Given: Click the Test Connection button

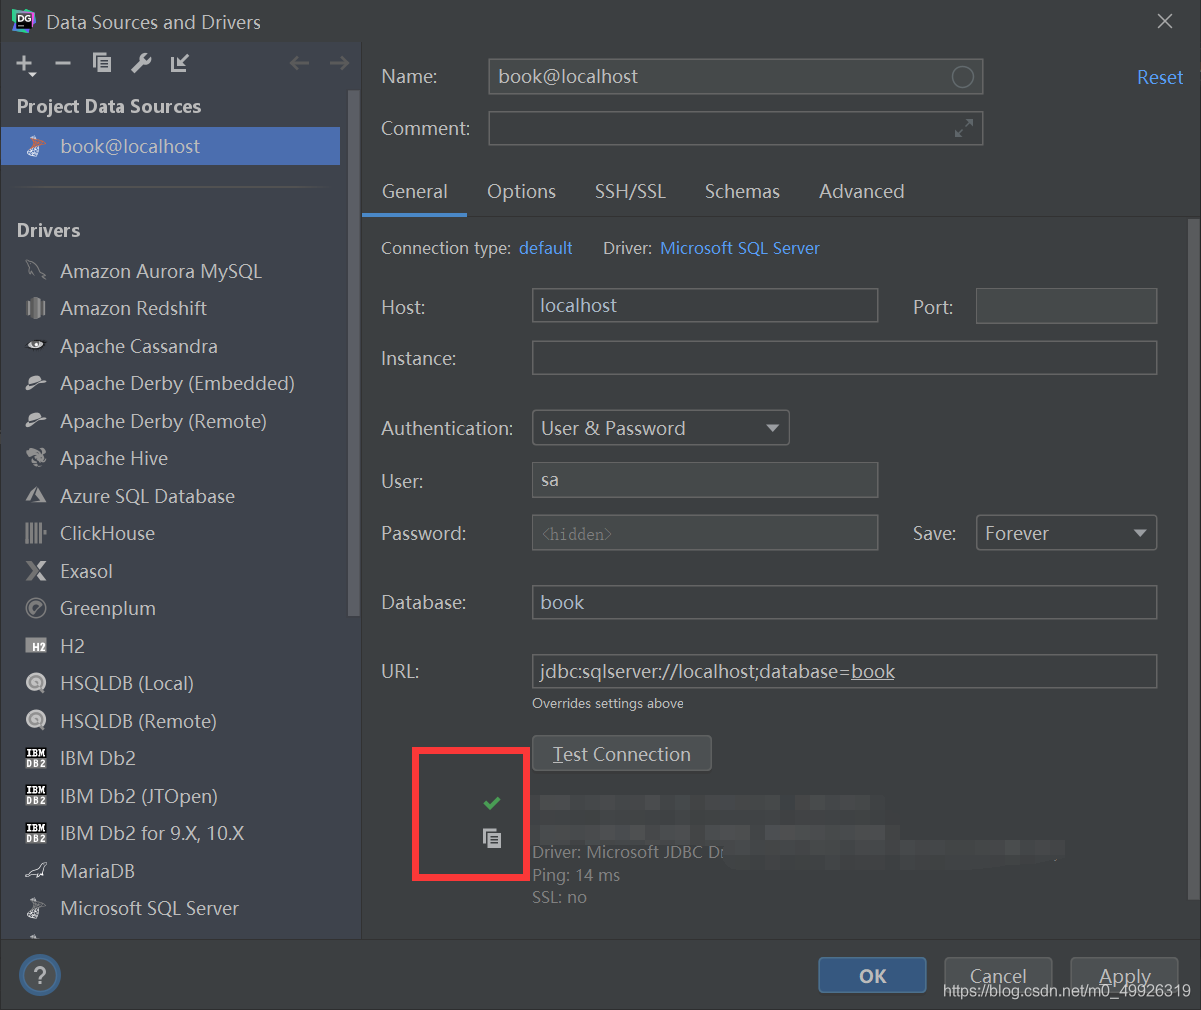Looking at the screenshot, I should click(x=621, y=754).
